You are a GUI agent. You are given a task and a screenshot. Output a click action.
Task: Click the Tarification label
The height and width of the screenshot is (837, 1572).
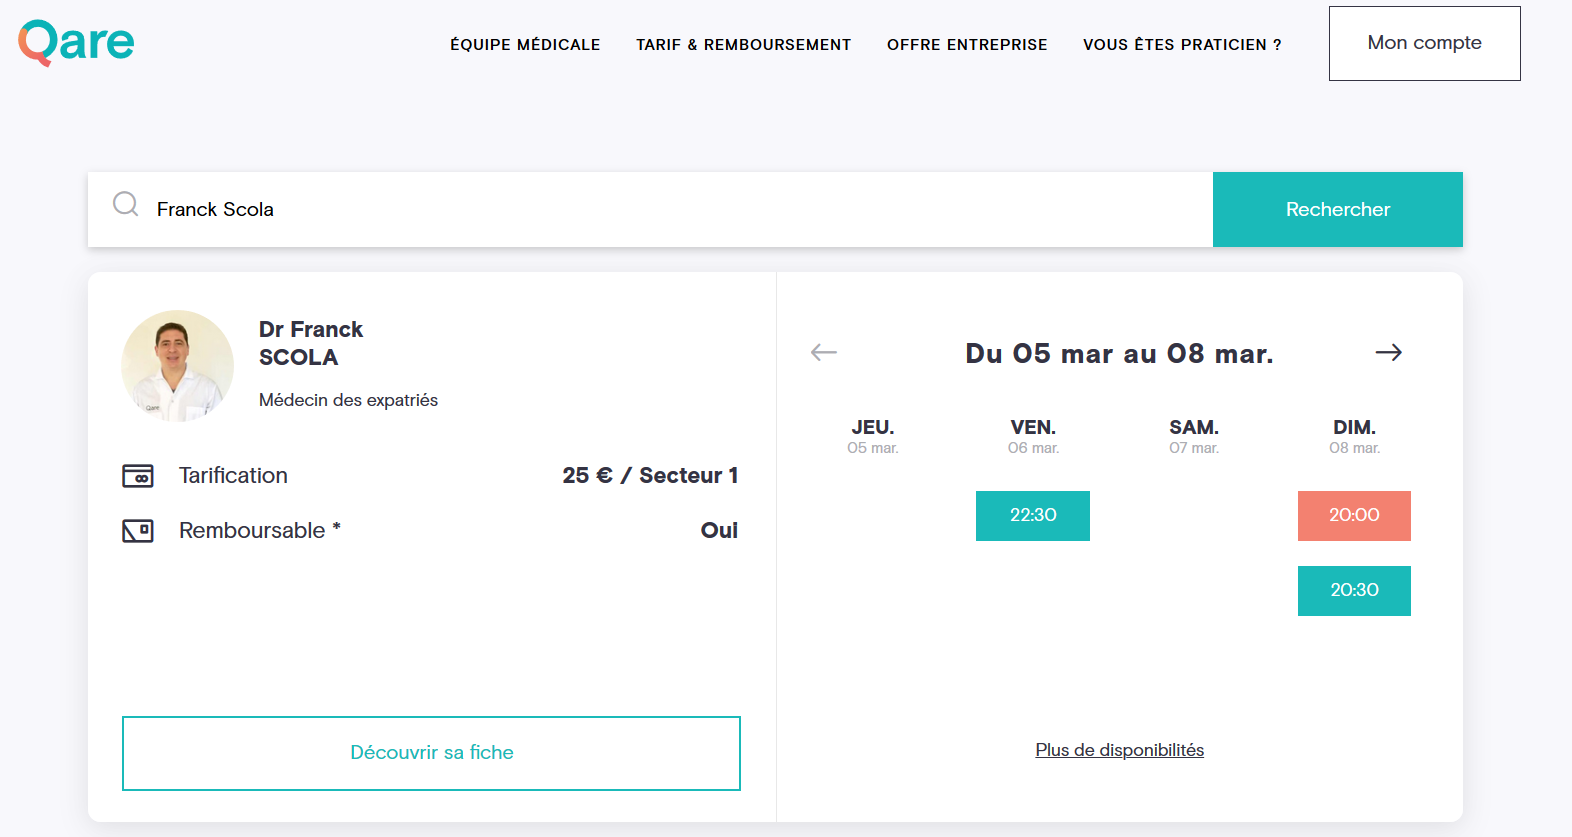pos(233,476)
